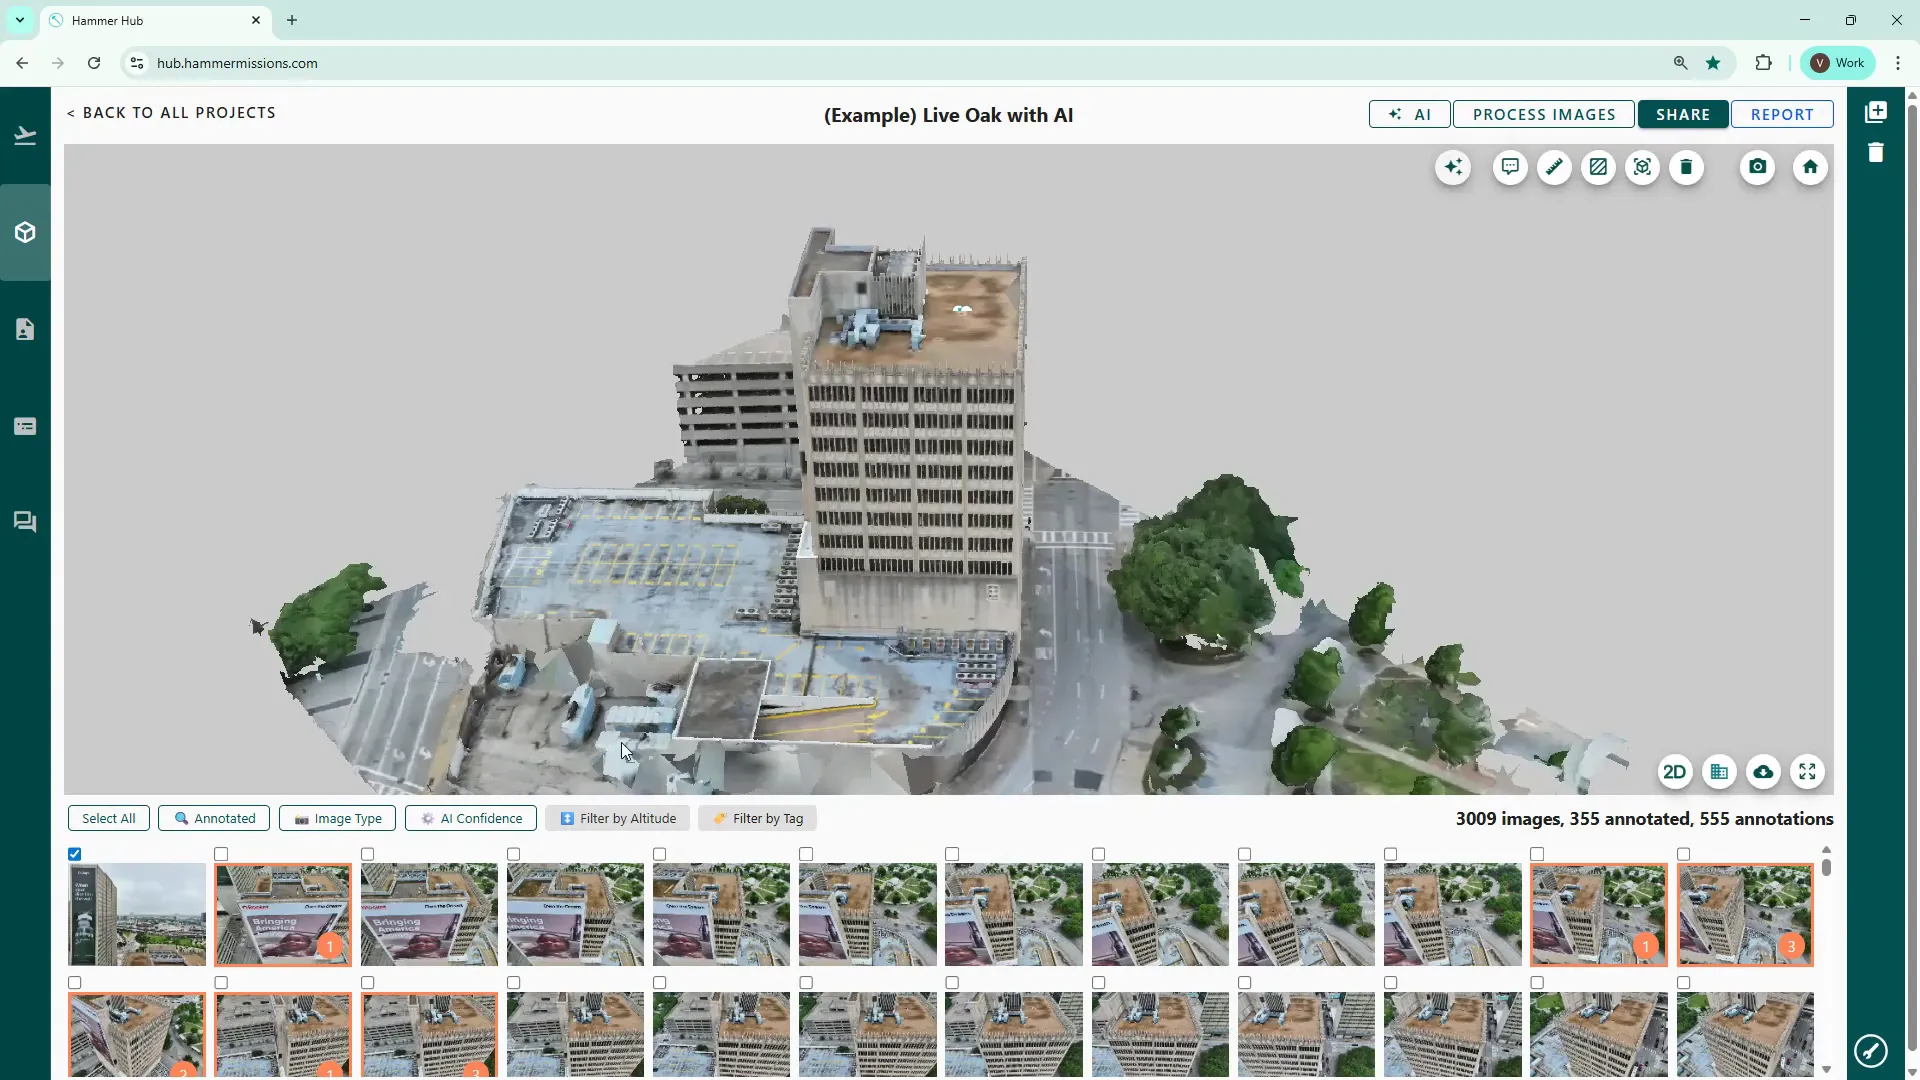The height and width of the screenshot is (1080, 1920).
Task: Expand Filter by Altitude options
Action: [617, 818]
